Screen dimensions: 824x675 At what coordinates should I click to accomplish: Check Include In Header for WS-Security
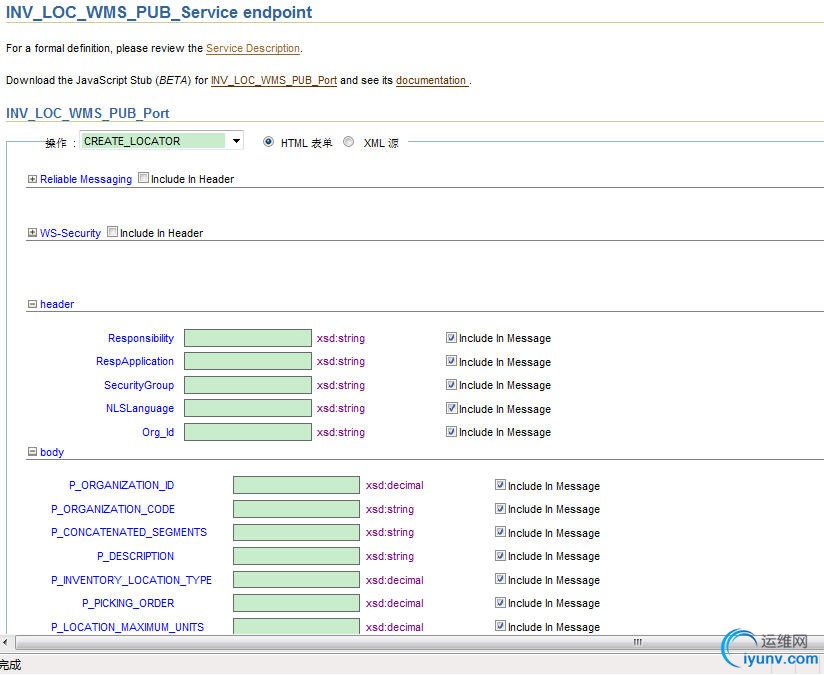pyautogui.click(x=112, y=232)
